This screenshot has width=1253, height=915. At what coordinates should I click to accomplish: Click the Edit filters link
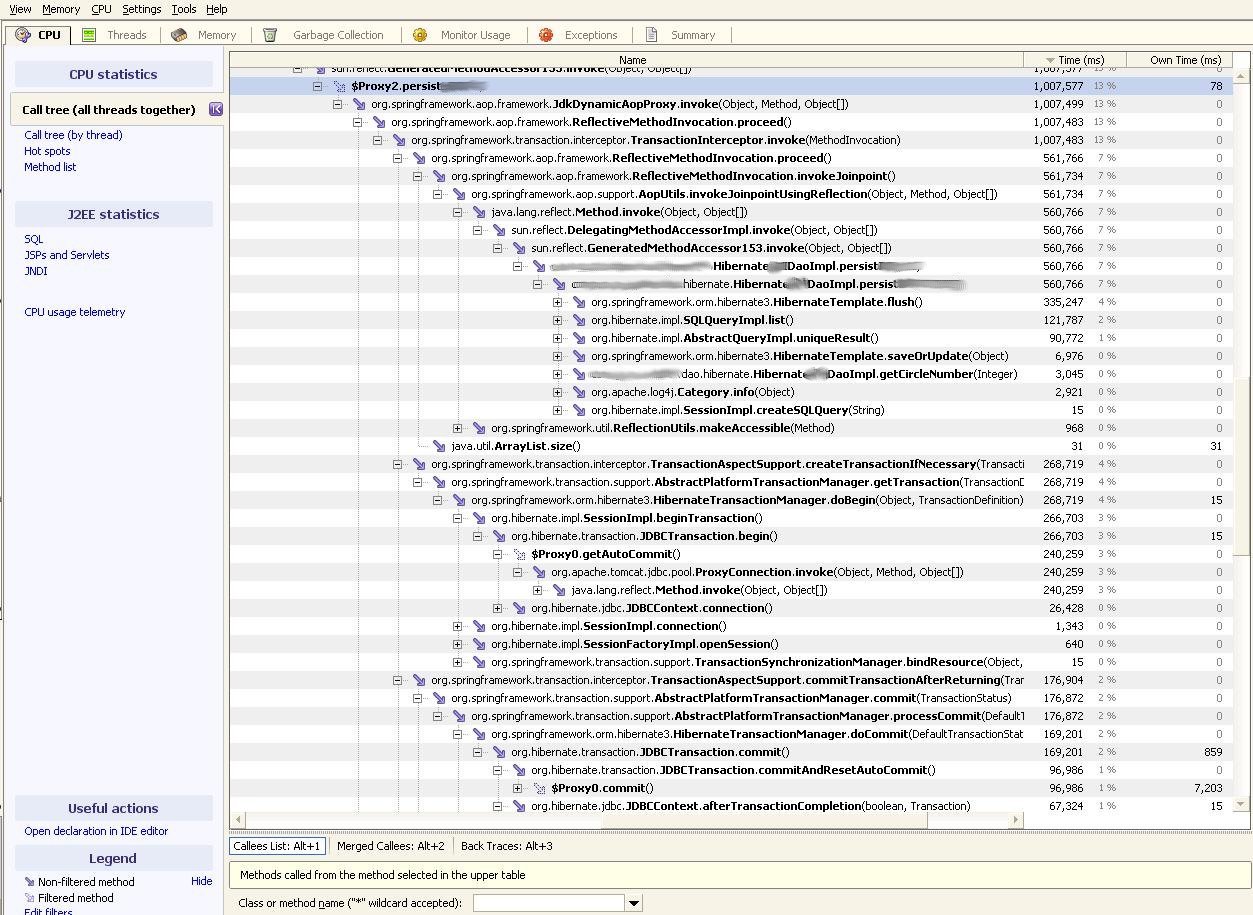tap(48, 911)
